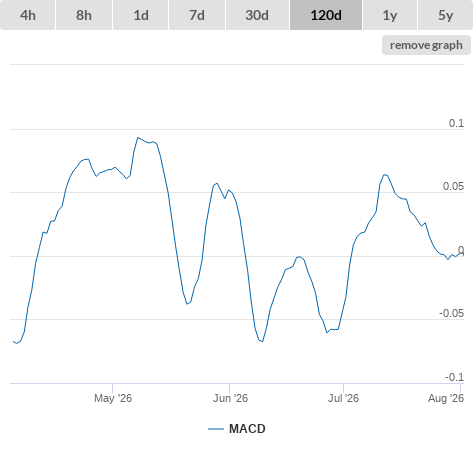Viewport: 474px width, 455px height.
Task: Click the 0.1 y-axis value label
Action: [x=456, y=123]
